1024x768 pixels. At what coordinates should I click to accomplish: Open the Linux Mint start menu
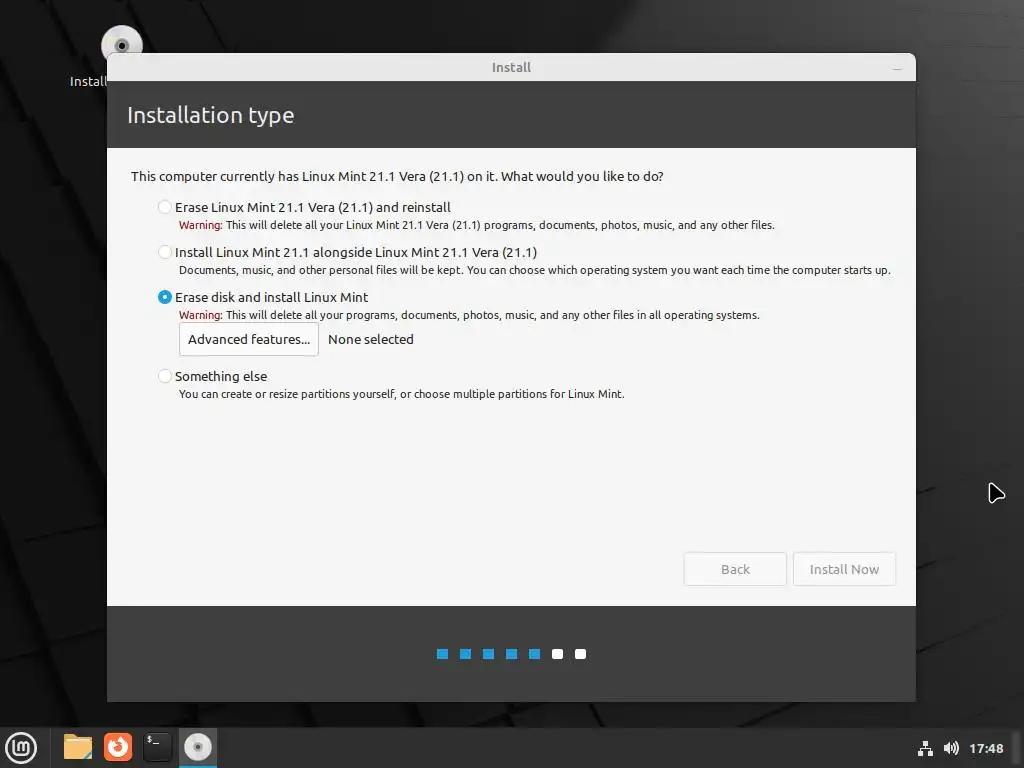click(22, 747)
